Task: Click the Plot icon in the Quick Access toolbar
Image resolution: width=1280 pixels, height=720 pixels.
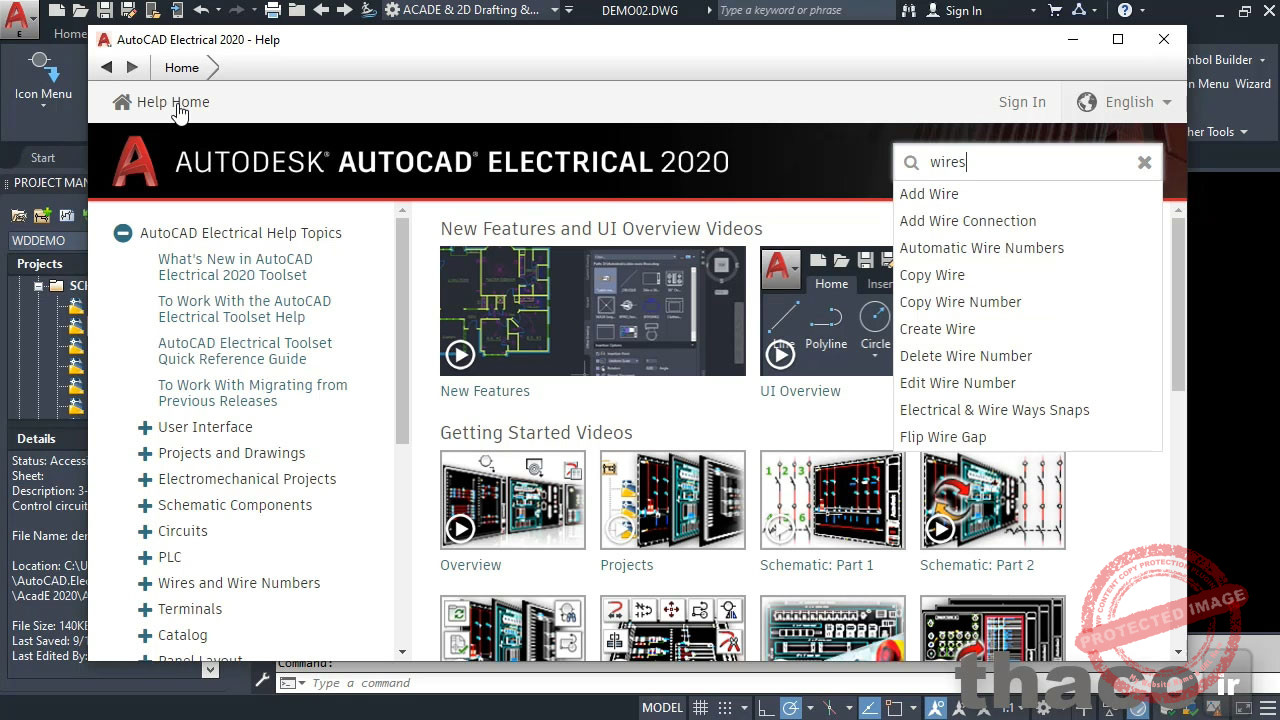Action: [x=274, y=10]
